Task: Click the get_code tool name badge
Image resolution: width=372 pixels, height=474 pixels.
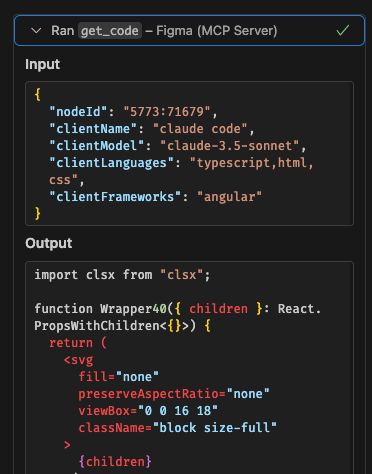Action: (110, 31)
